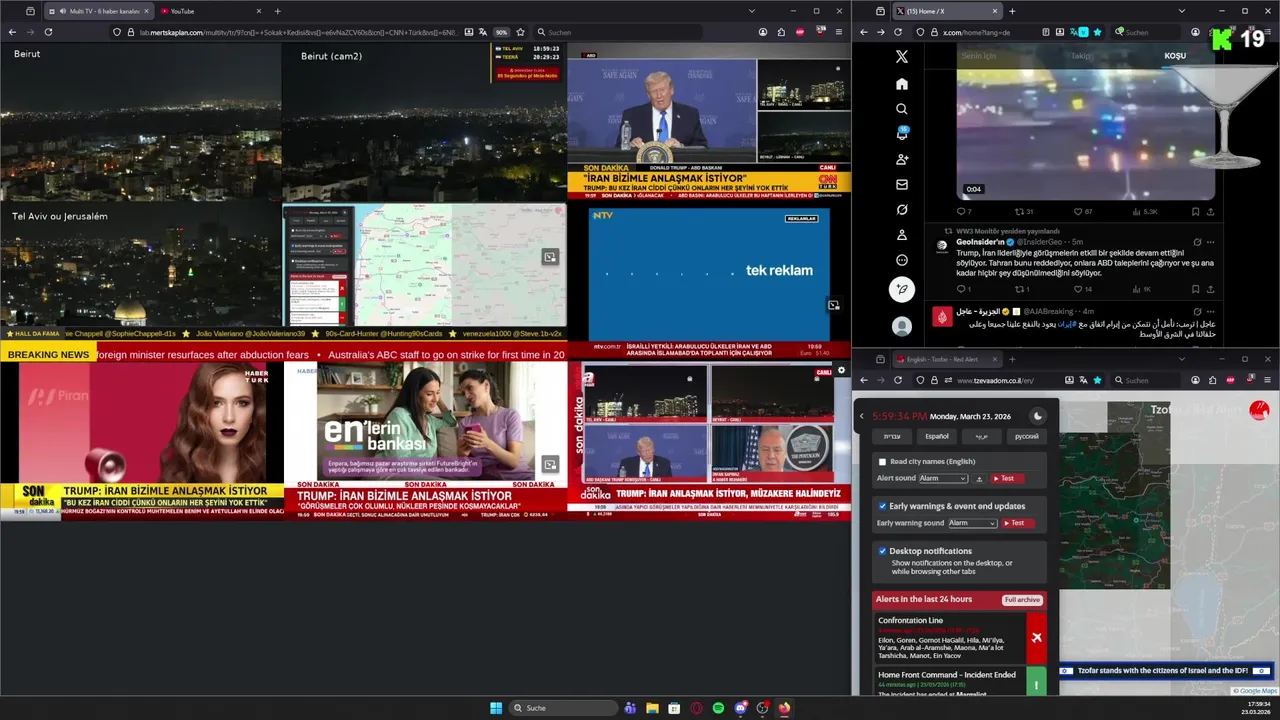Screen dimensions: 1280x720
Task: Open tab list dropdown in X window
Action: pyautogui.click(x=1181, y=11)
